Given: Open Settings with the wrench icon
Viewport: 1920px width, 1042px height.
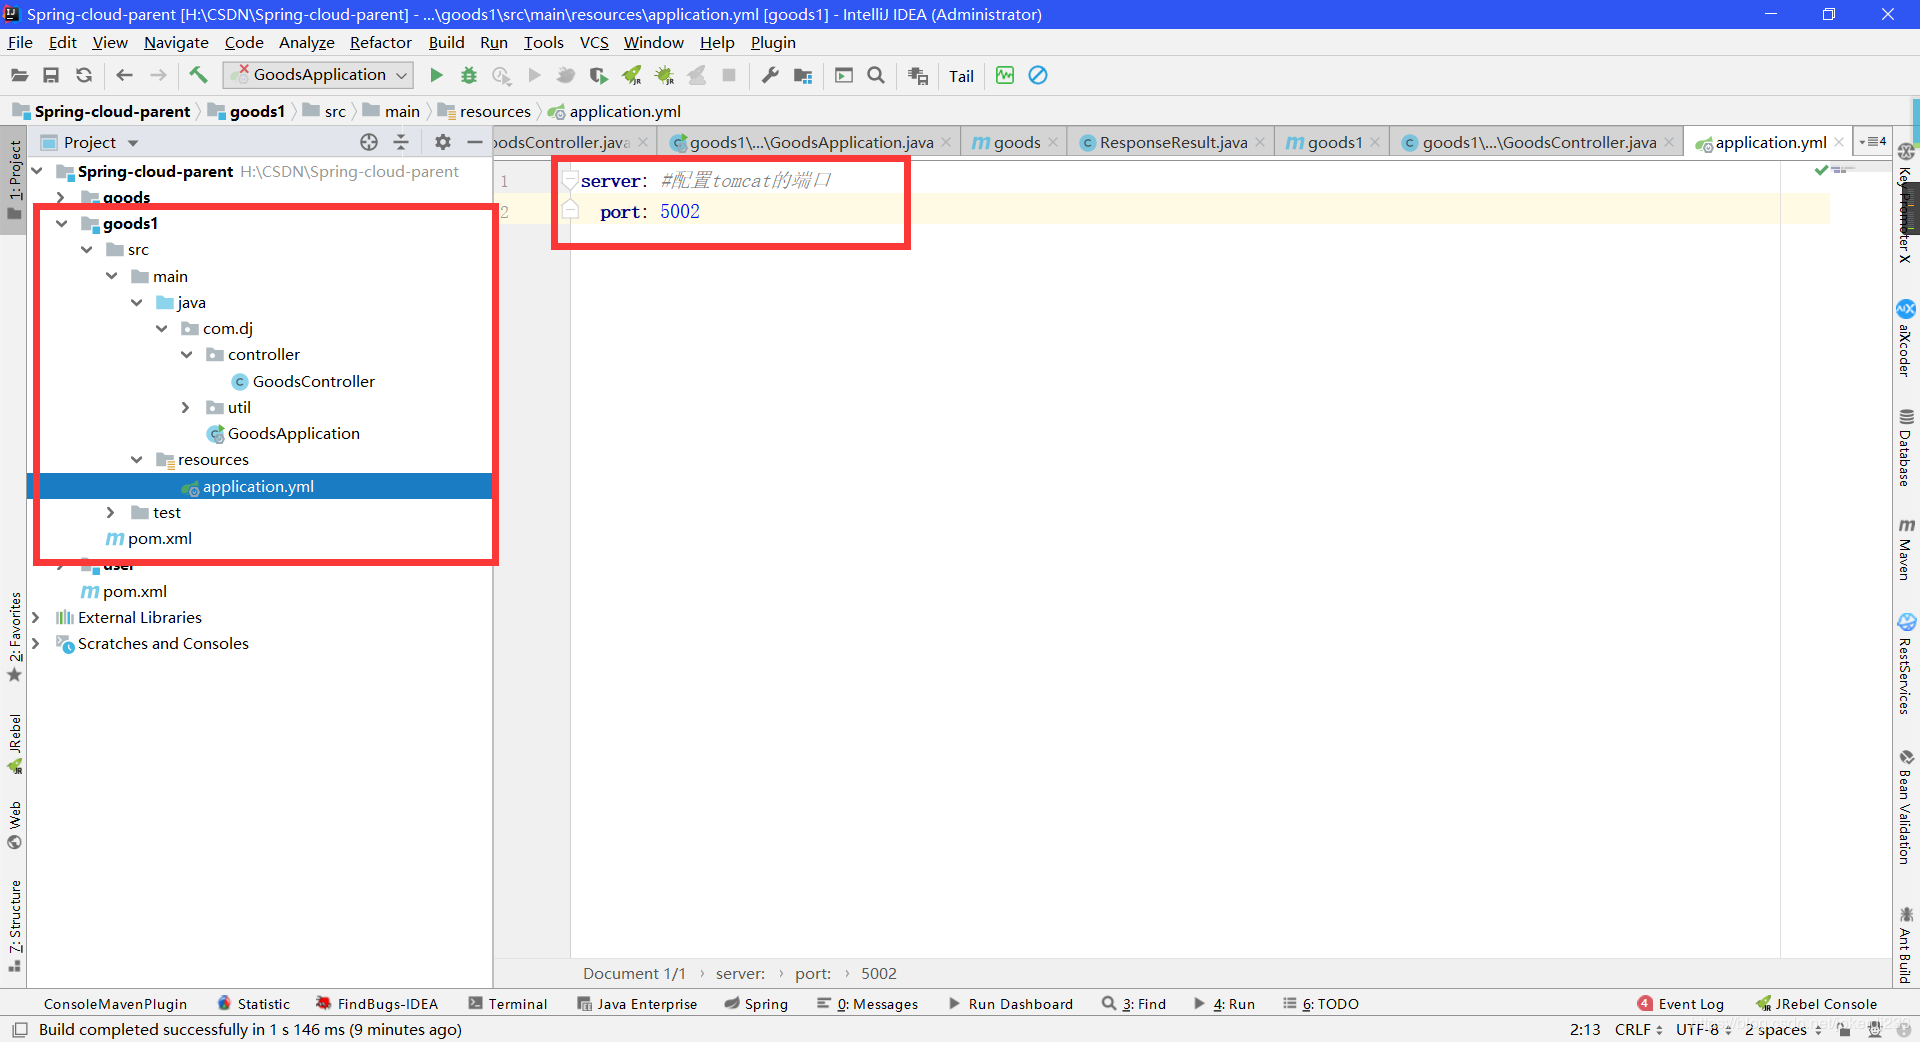Looking at the screenshot, I should pos(770,75).
